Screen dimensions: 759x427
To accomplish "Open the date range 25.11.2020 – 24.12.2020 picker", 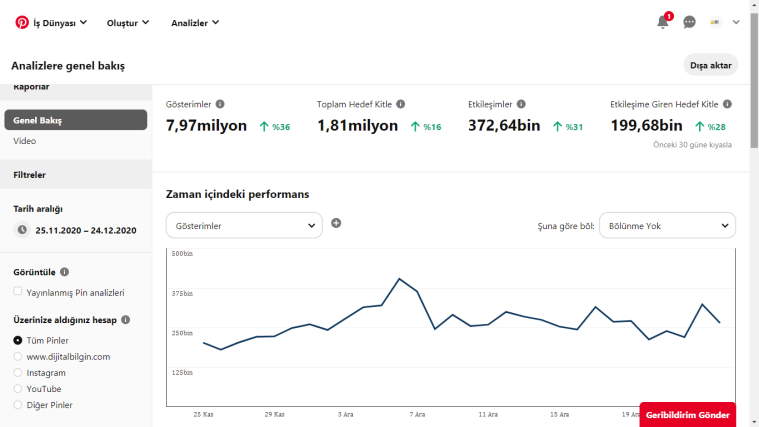I will click(85, 230).
